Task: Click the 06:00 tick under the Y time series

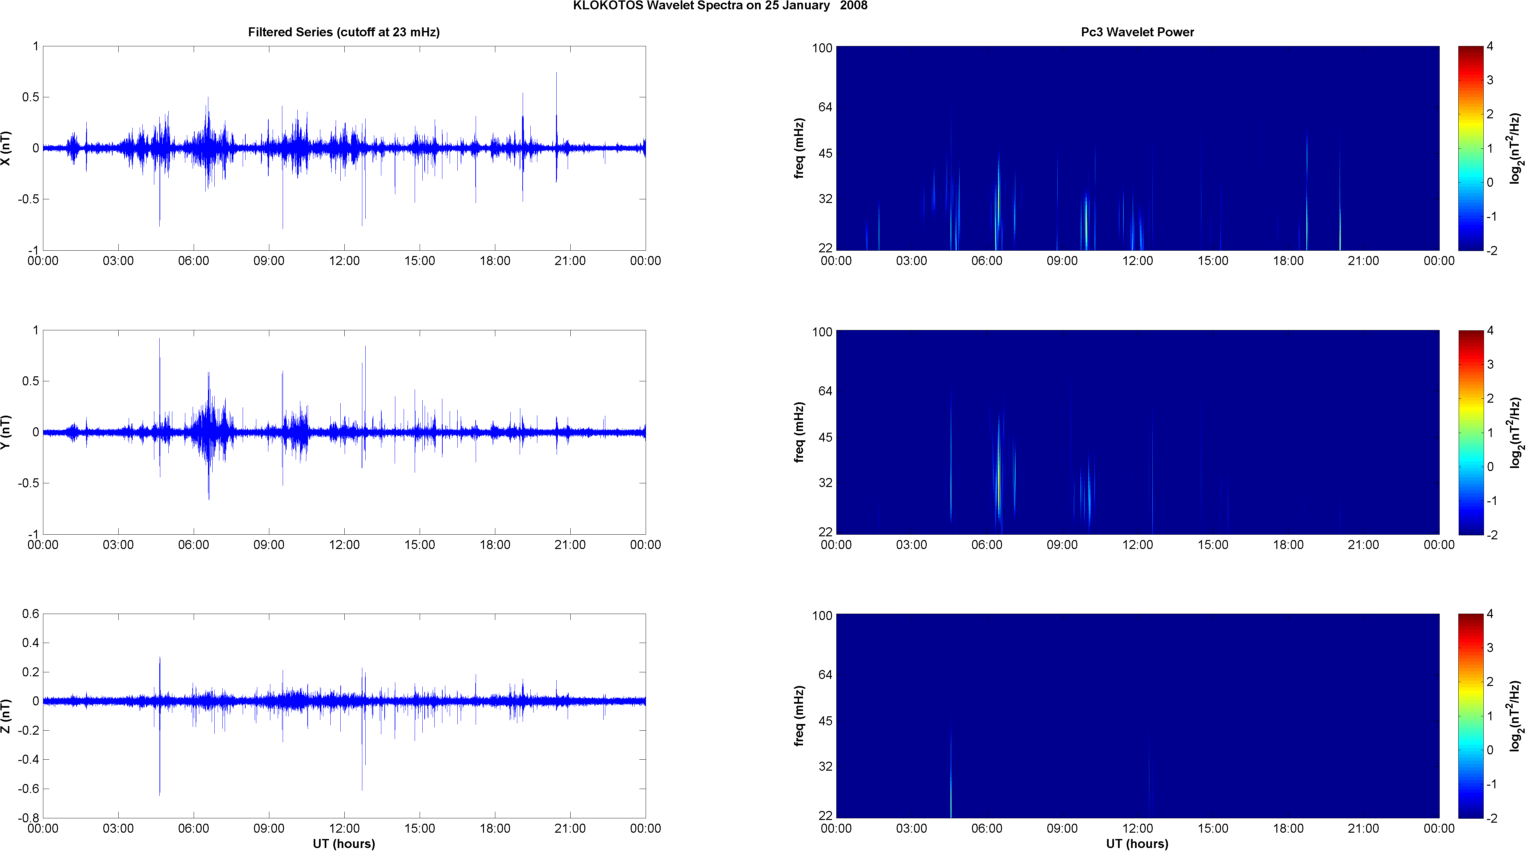Action: (x=194, y=545)
